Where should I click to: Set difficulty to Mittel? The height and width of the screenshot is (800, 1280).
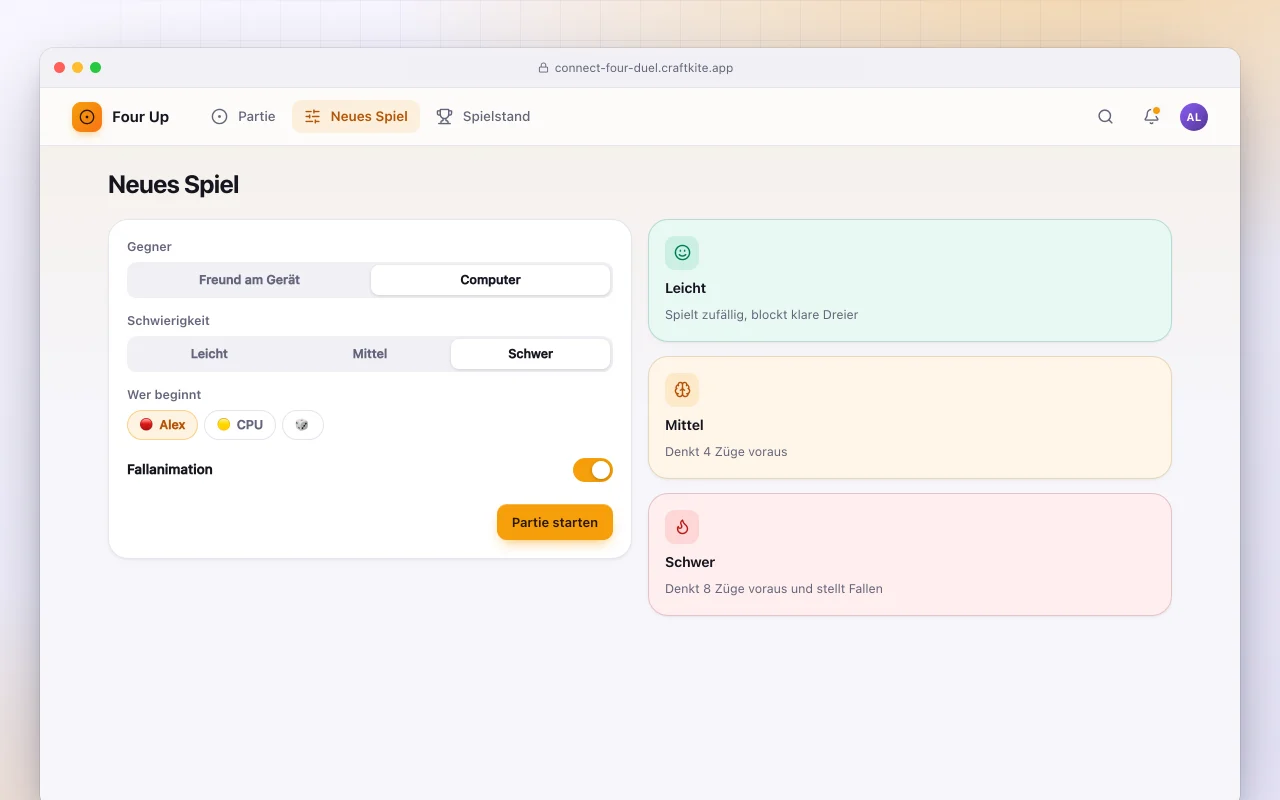370,354
